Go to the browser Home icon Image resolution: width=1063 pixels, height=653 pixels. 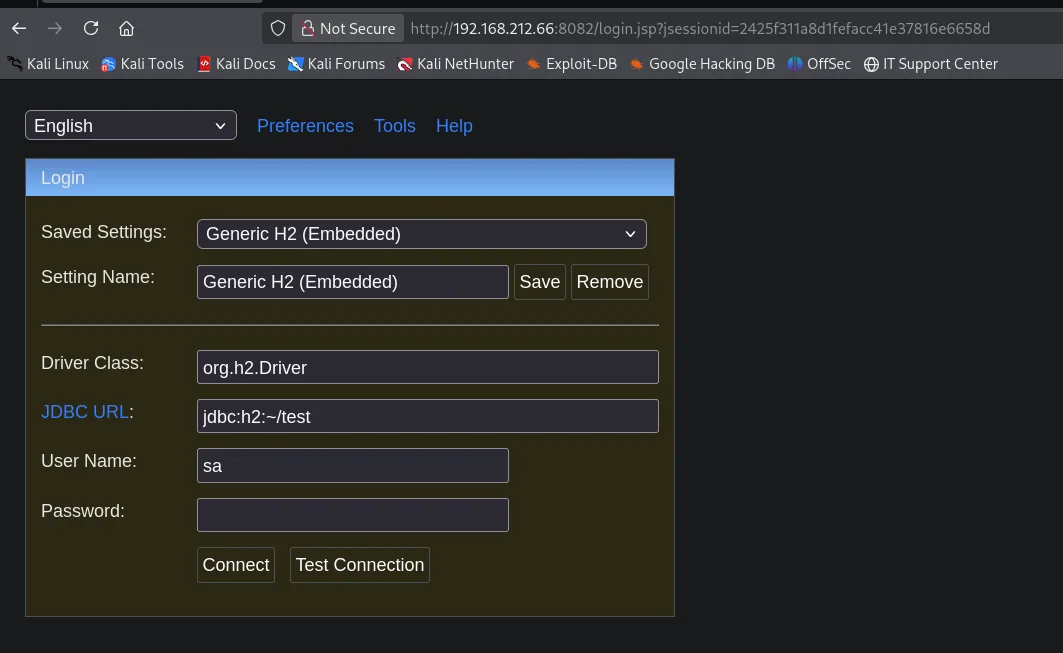pos(126,28)
